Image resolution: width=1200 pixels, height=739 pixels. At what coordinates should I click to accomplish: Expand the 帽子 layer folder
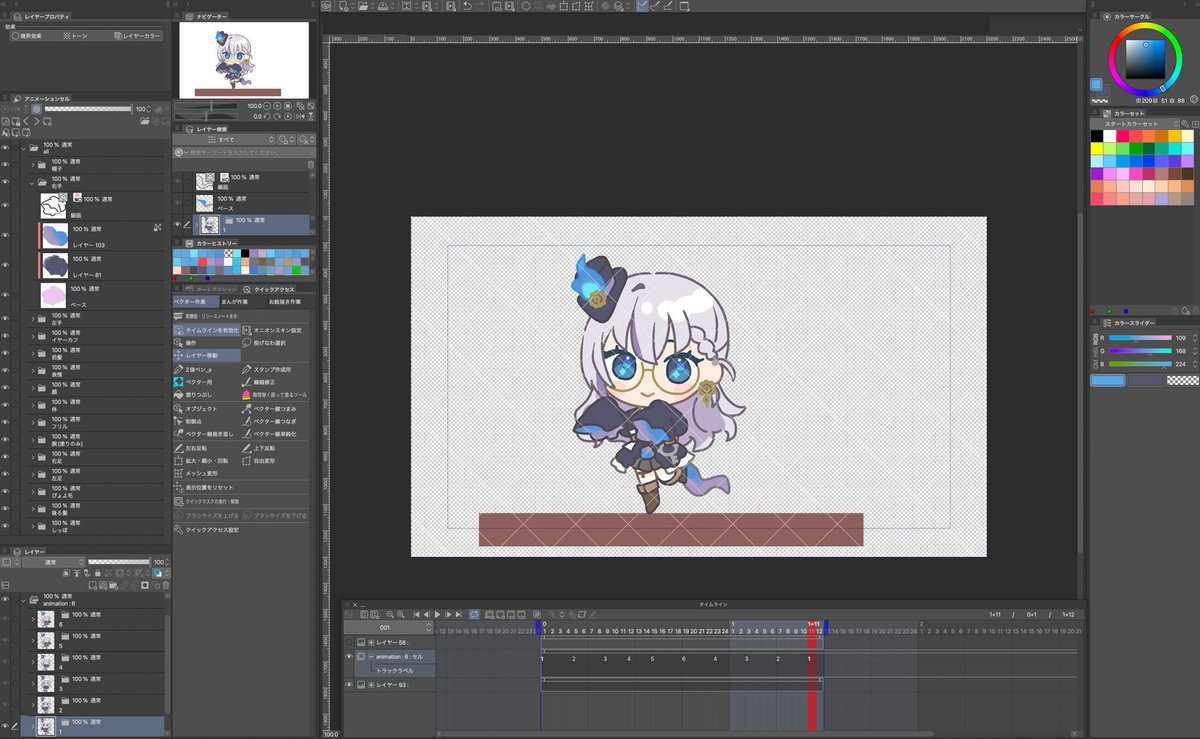tap(32, 165)
